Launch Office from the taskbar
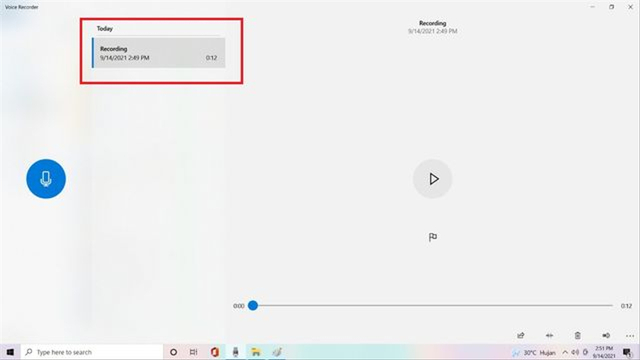 tap(215, 352)
